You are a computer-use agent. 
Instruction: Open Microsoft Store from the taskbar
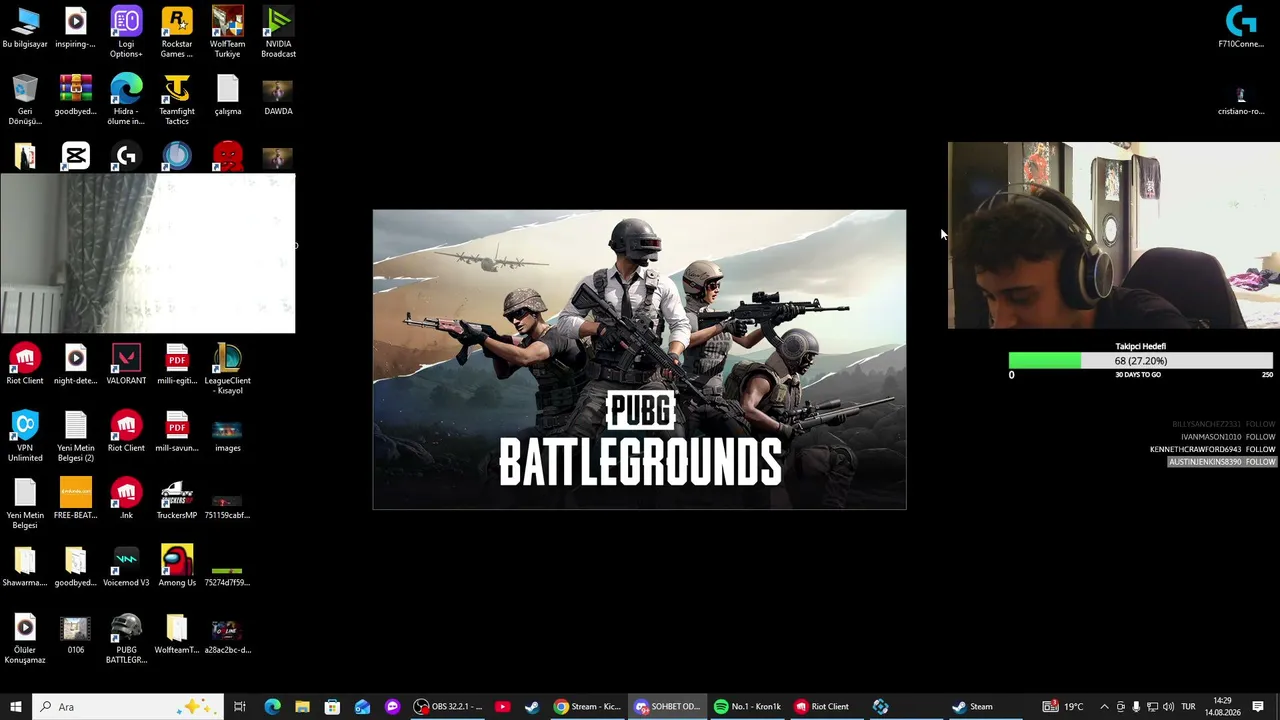(332, 707)
